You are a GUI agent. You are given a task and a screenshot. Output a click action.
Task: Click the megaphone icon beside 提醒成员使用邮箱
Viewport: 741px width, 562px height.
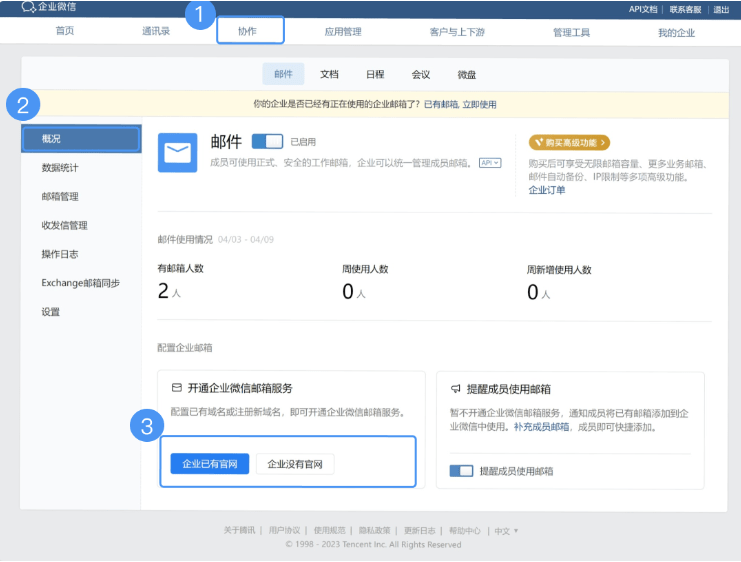click(455, 389)
